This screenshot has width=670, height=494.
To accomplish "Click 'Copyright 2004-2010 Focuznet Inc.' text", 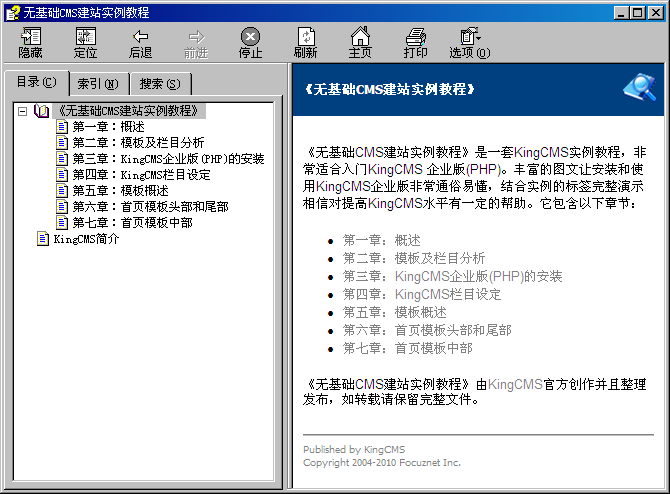I will click(382, 462).
